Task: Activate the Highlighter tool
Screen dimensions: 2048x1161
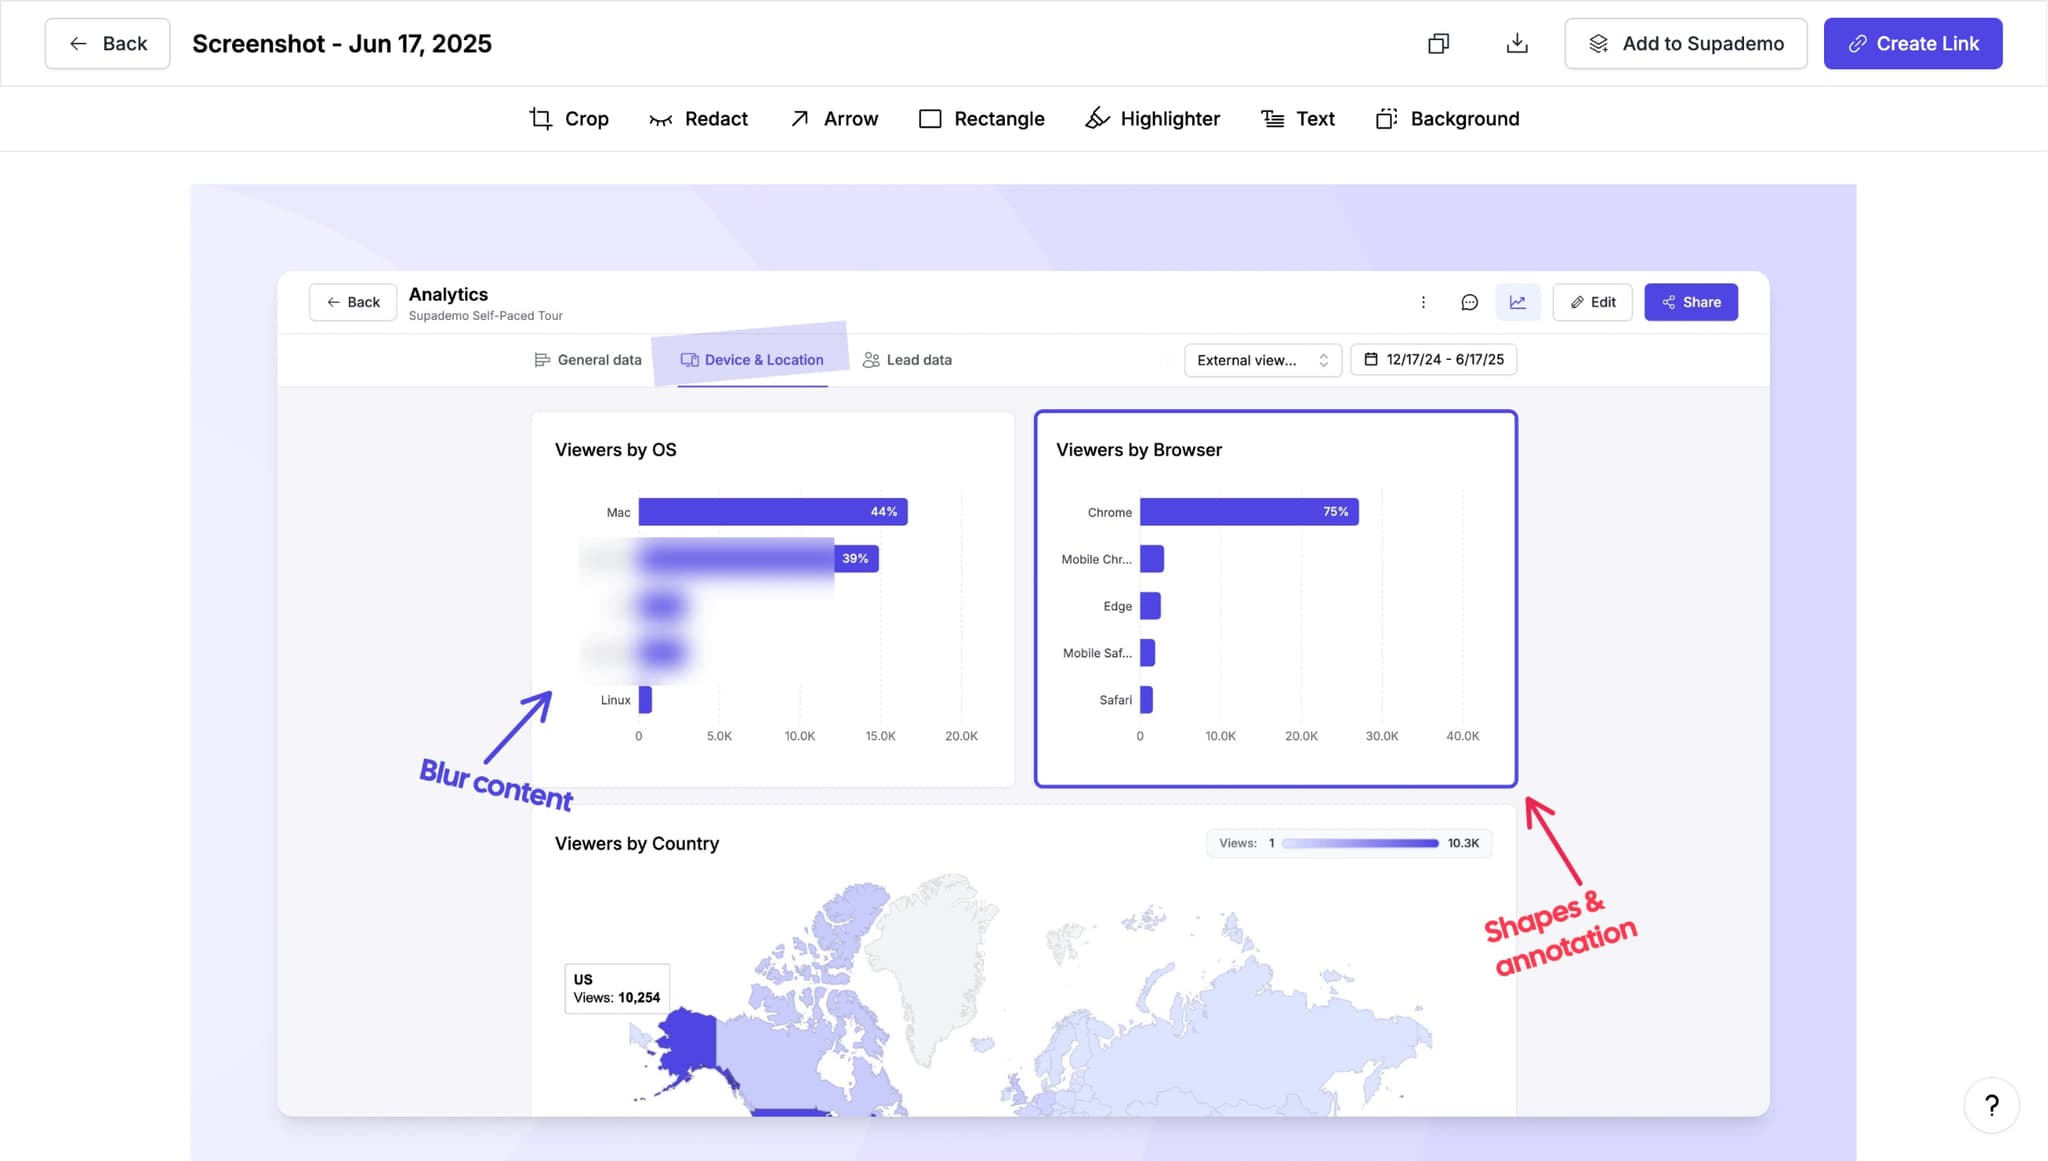Action: pos(1152,119)
